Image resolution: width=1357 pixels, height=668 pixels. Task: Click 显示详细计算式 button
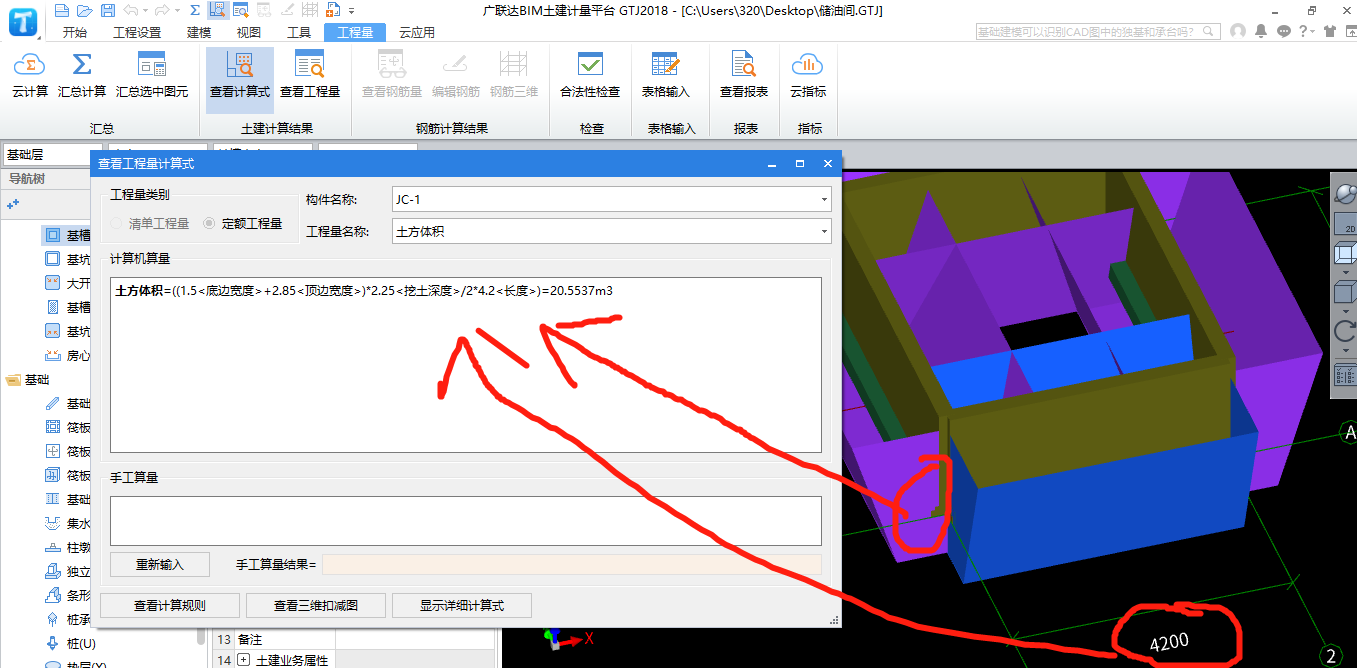pos(461,605)
